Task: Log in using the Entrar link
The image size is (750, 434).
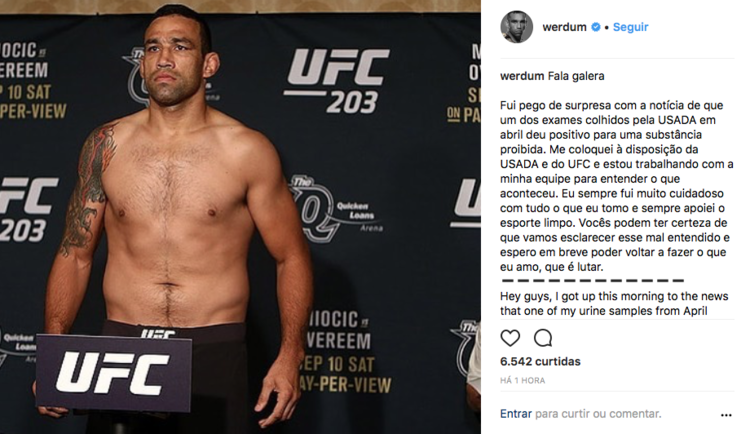Action: pyautogui.click(x=516, y=413)
